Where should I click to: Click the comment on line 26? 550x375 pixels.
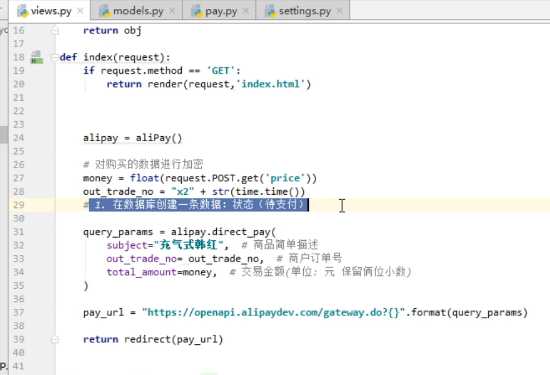pyautogui.click(x=143, y=164)
